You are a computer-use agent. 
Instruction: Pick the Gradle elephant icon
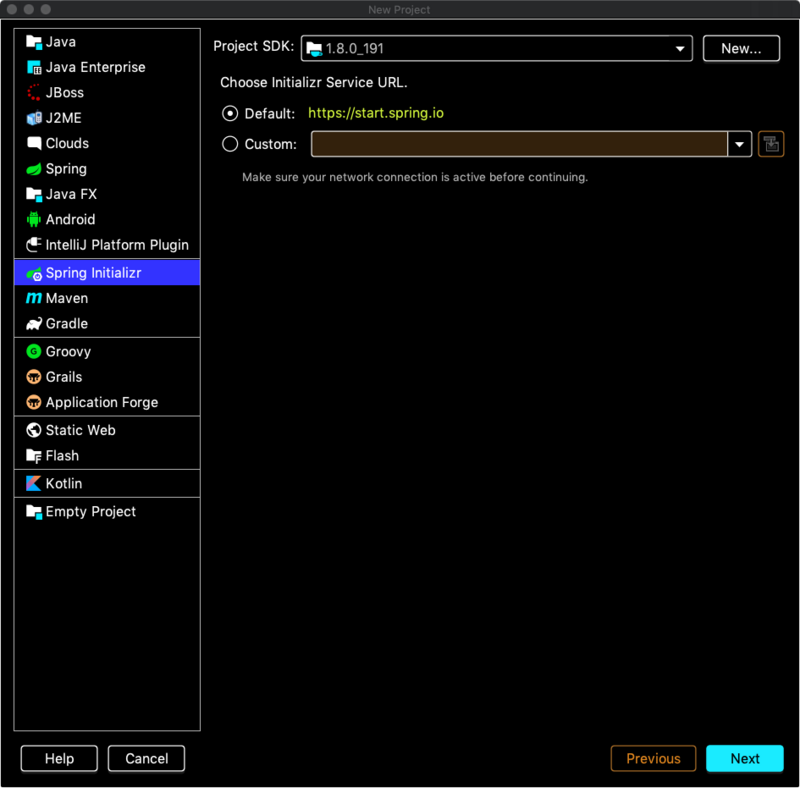[x=34, y=323]
